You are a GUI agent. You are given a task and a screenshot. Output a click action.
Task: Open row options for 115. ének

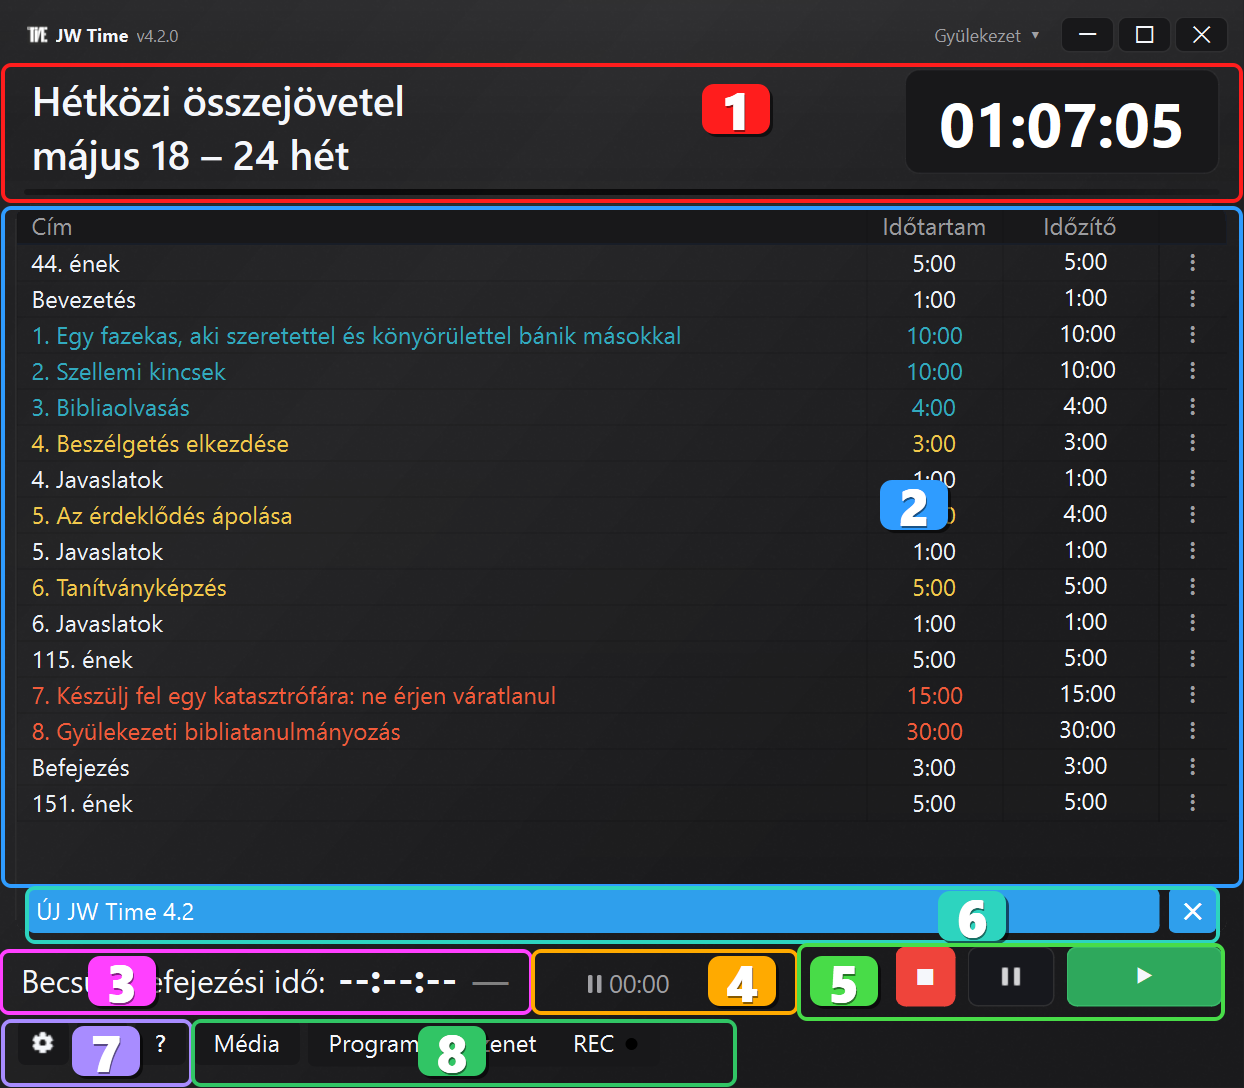[x=1192, y=659]
